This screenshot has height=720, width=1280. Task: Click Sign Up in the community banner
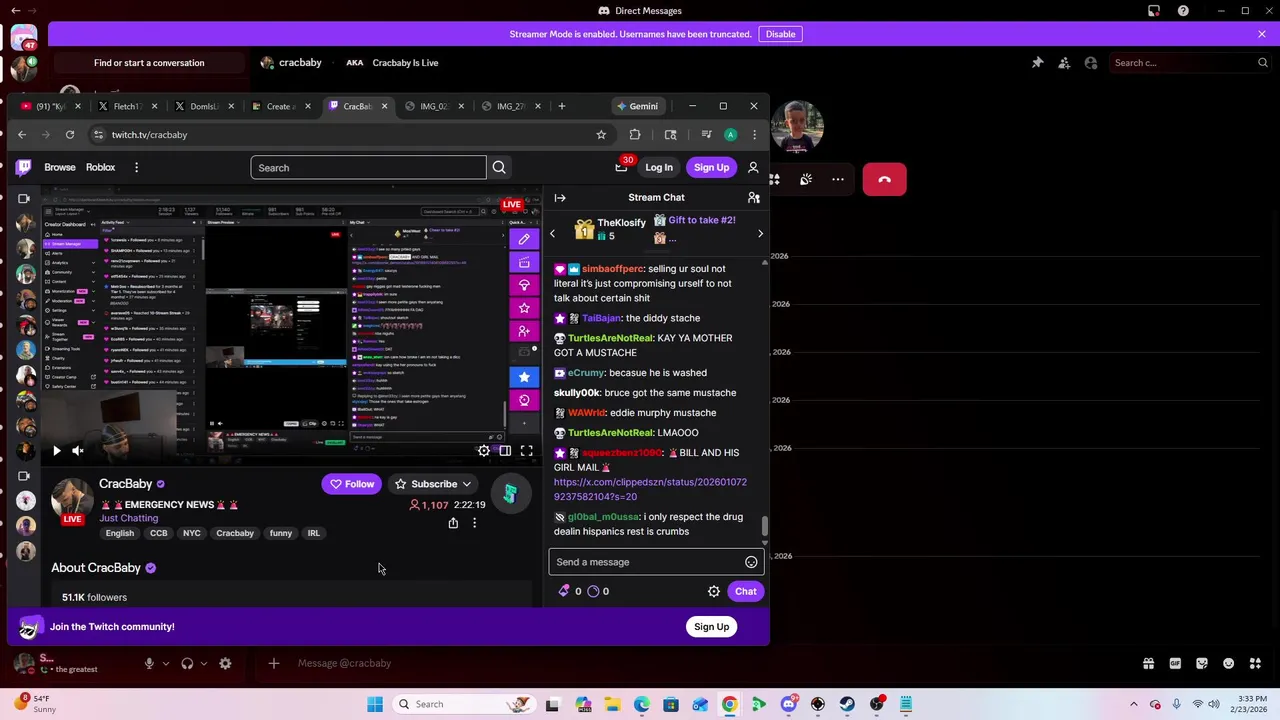pos(711,627)
